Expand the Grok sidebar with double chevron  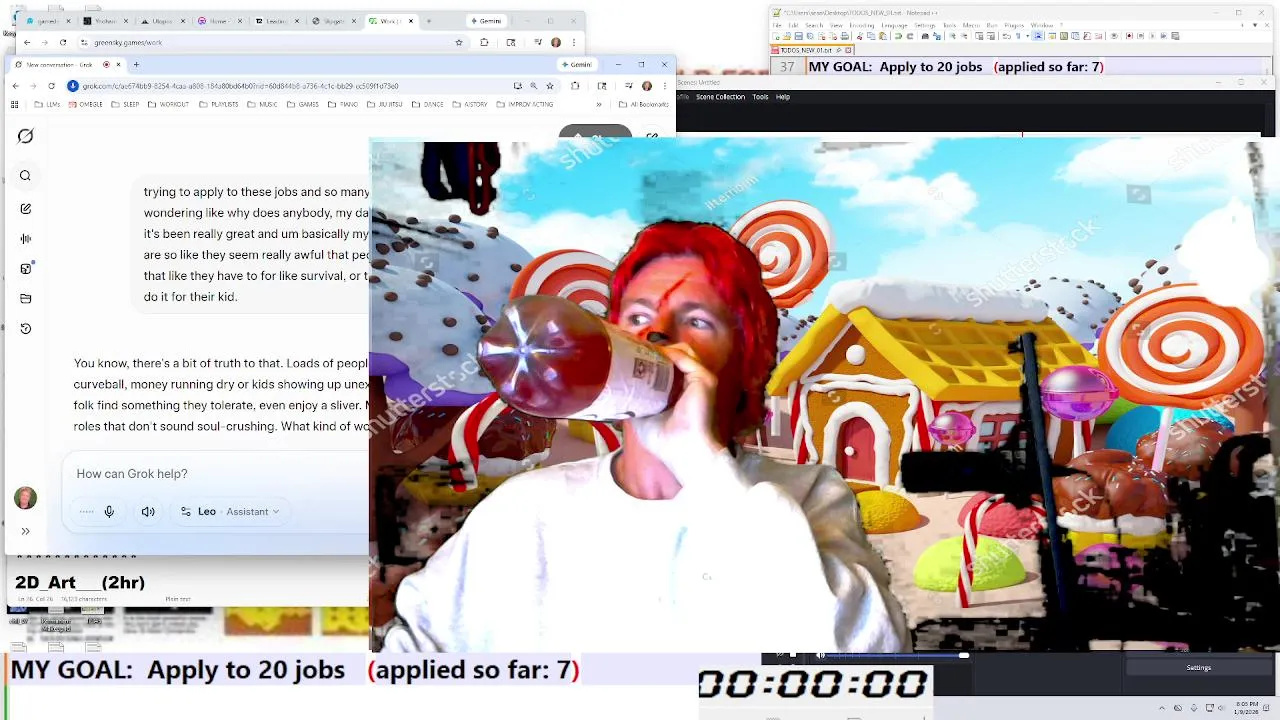click(x=25, y=531)
